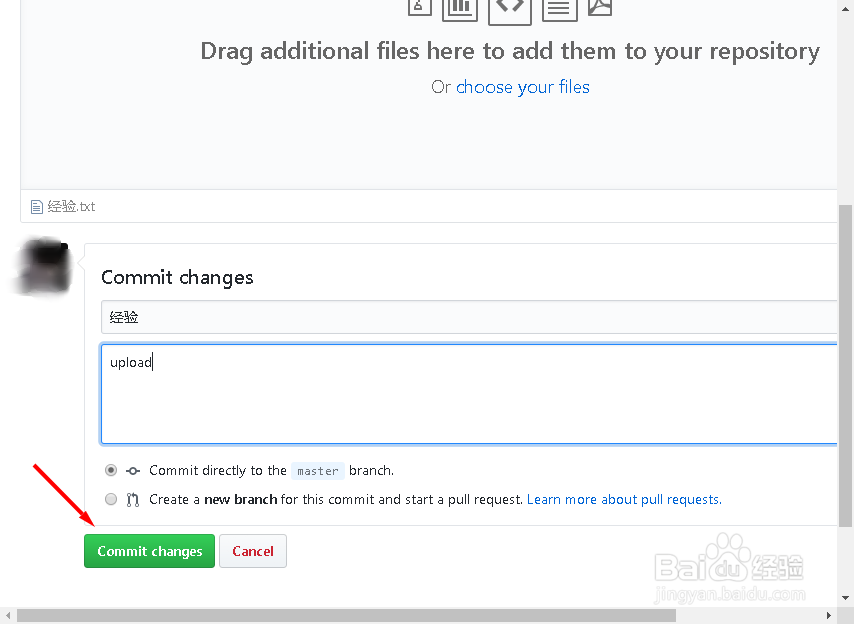
Task: Click the vertical scrollbar up arrow
Action: click(x=846, y=7)
